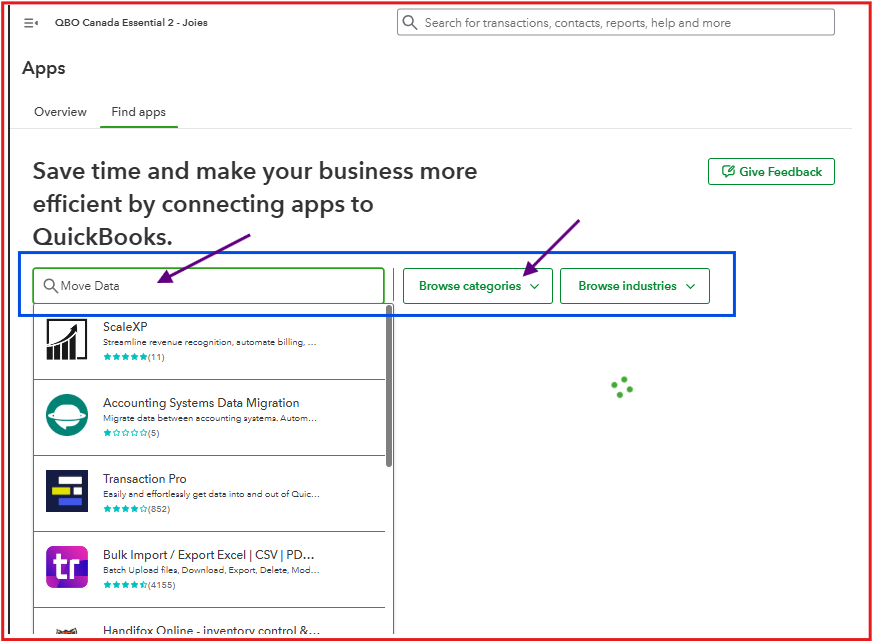The width and height of the screenshot is (872, 641).
Task: Expand the Browse categories dropdown
Action: pos(478,286)
